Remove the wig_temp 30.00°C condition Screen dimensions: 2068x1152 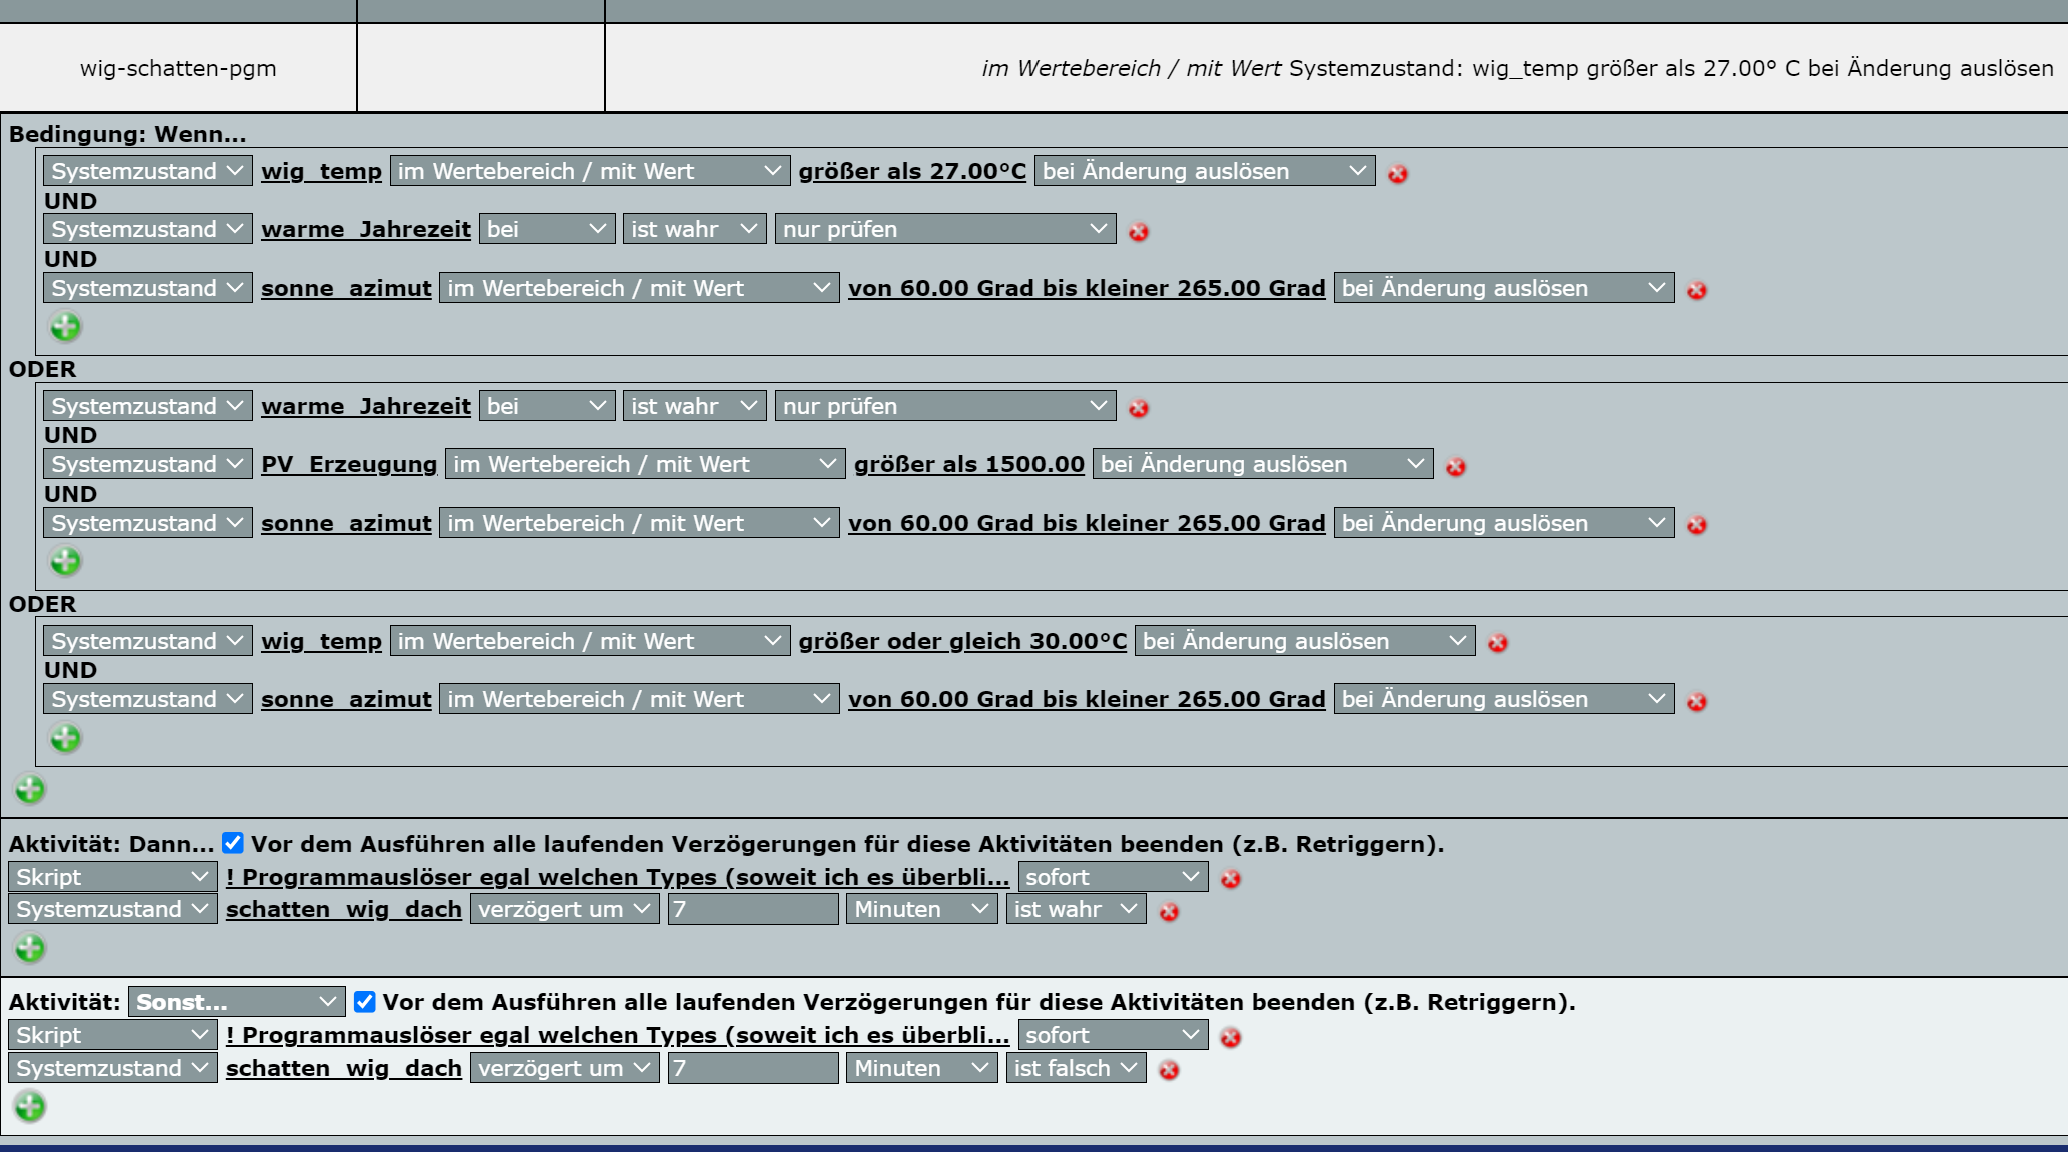point(1497,643)
